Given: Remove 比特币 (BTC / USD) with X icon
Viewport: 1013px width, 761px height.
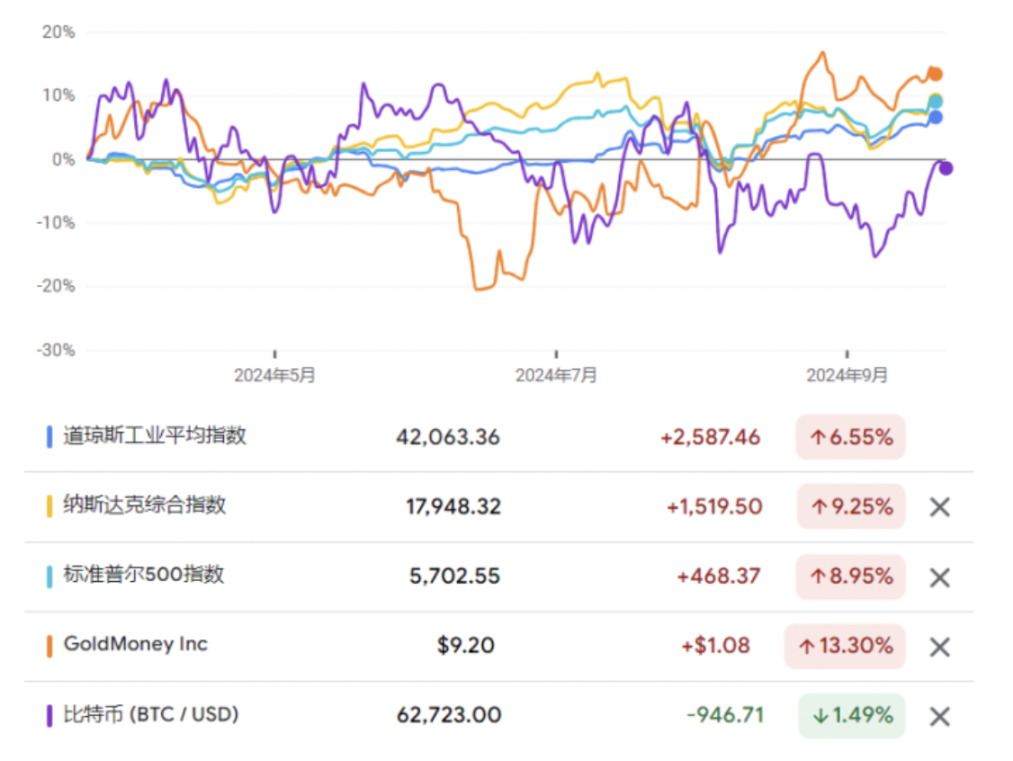Looking at the screenshot, I should [x=939, y=716].
